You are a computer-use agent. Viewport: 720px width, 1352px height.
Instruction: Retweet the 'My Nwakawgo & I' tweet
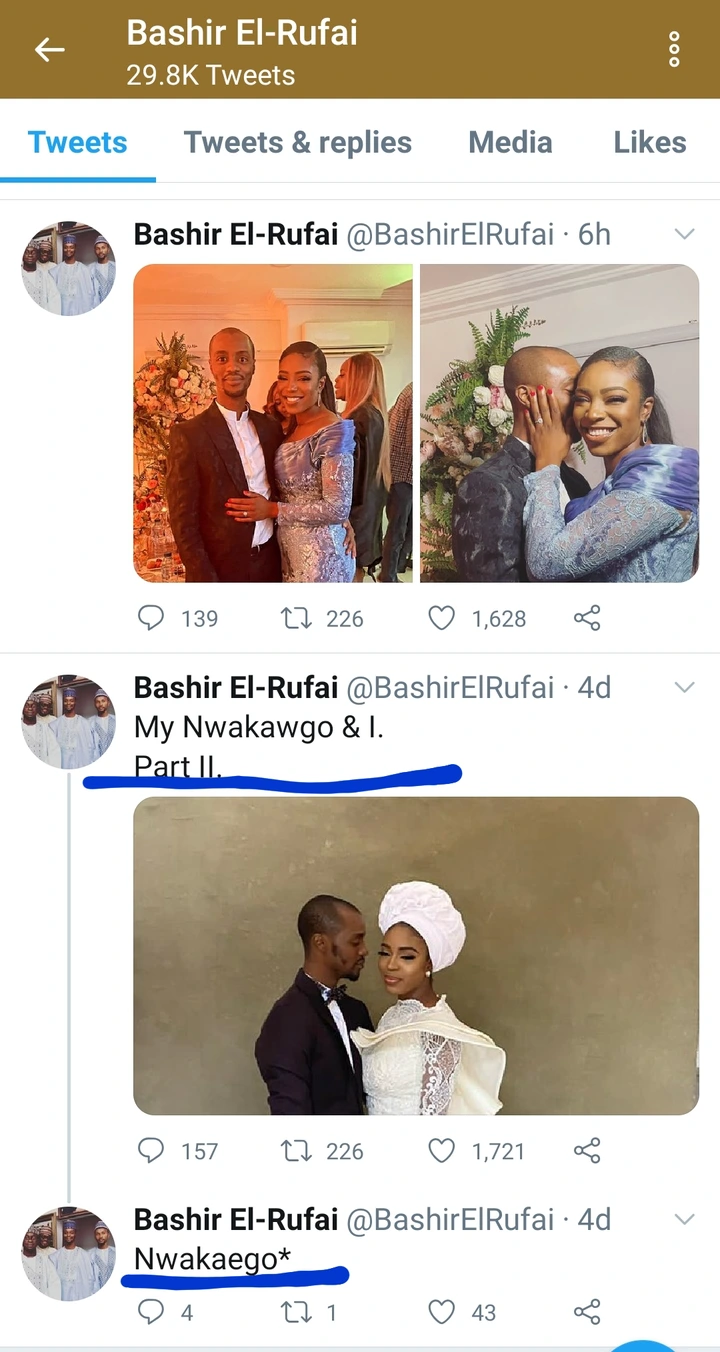coord(296,1151)
